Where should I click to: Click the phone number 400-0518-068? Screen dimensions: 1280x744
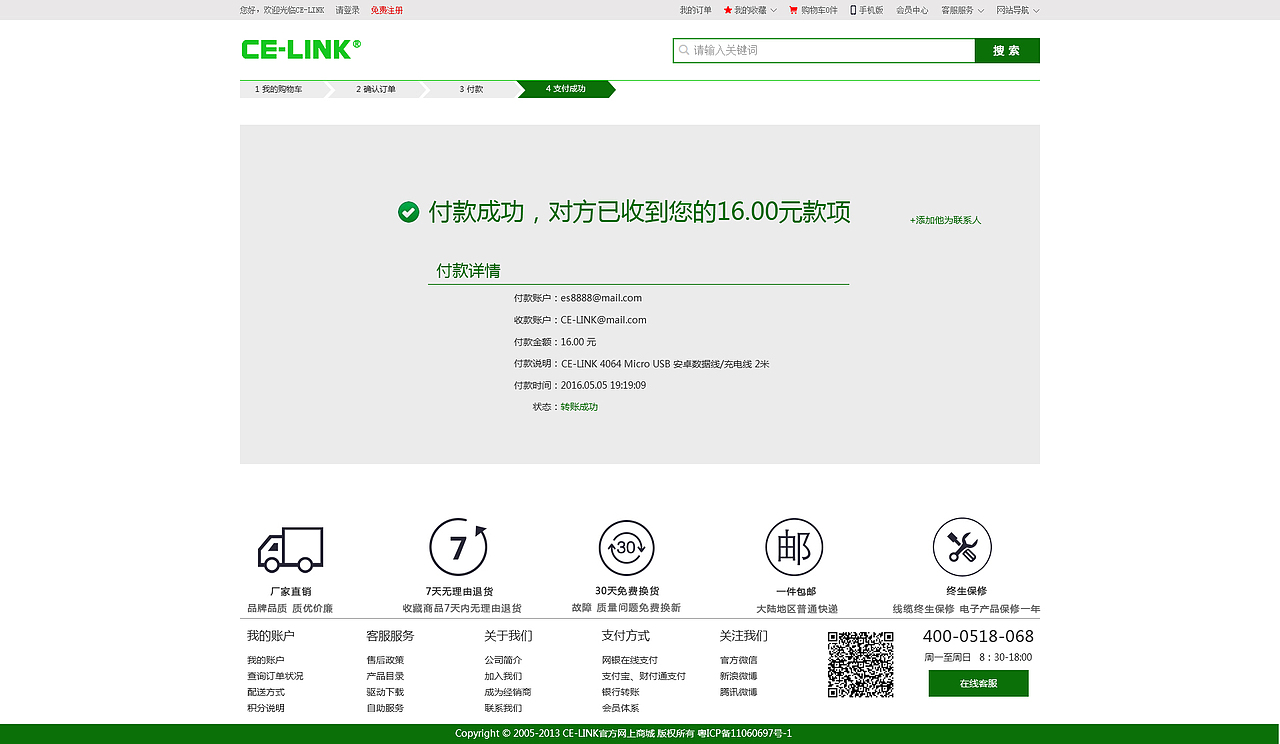click(978, 636)
